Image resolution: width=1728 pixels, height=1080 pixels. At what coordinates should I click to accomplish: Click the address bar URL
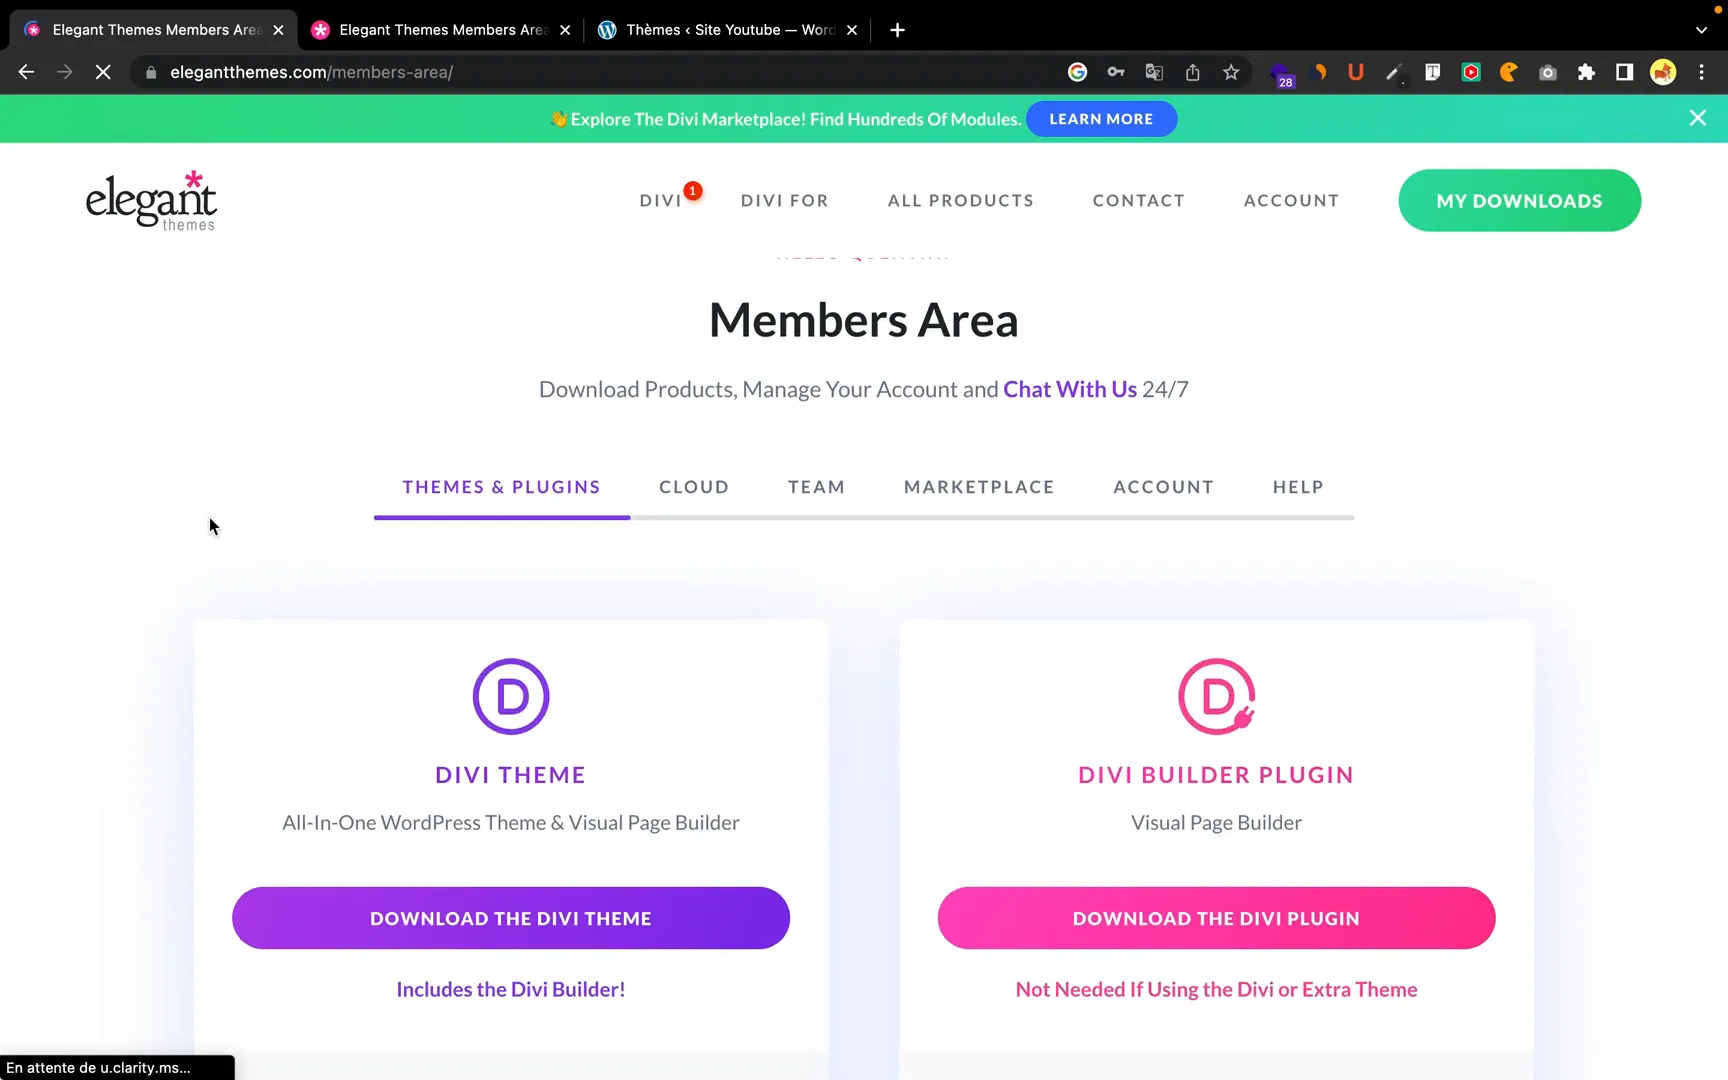(x=311, y=72)
